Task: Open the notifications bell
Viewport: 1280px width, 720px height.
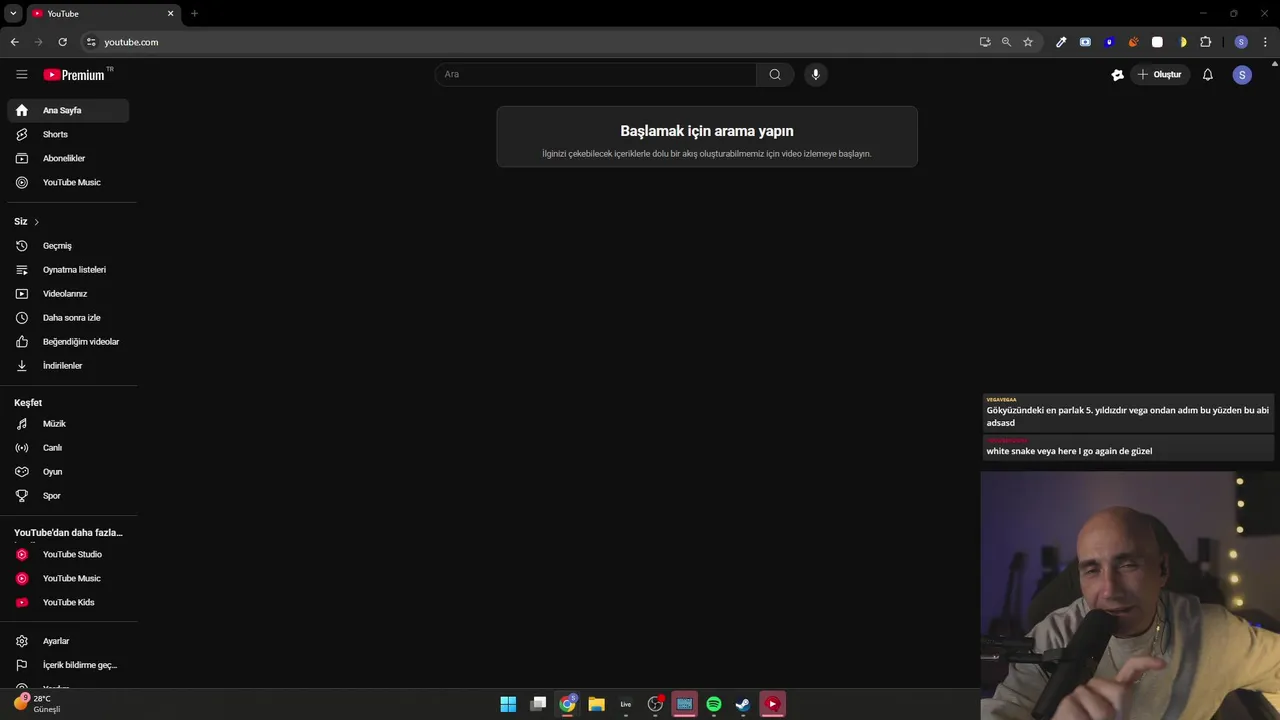Action: (x=1208, y=75)
